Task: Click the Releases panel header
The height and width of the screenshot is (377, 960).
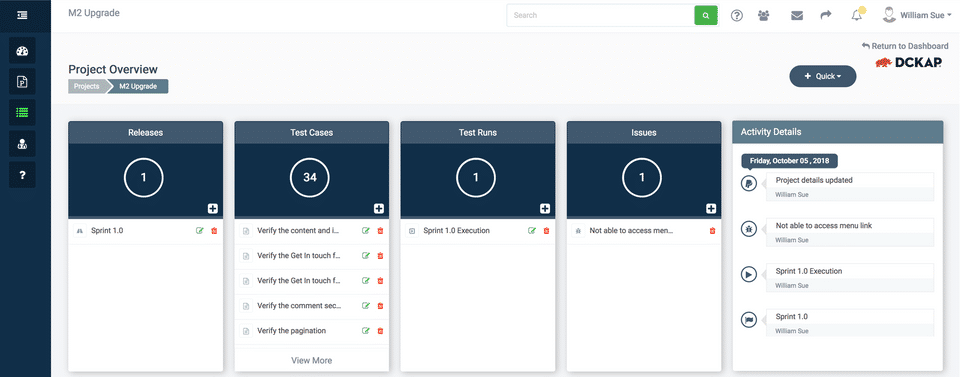Action: tap(146, 132)
